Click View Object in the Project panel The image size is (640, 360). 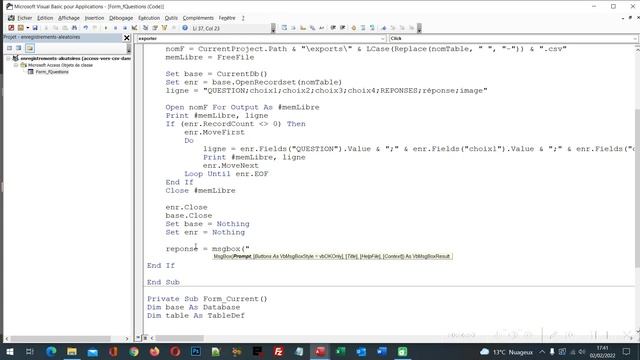[x=19, y=48]
